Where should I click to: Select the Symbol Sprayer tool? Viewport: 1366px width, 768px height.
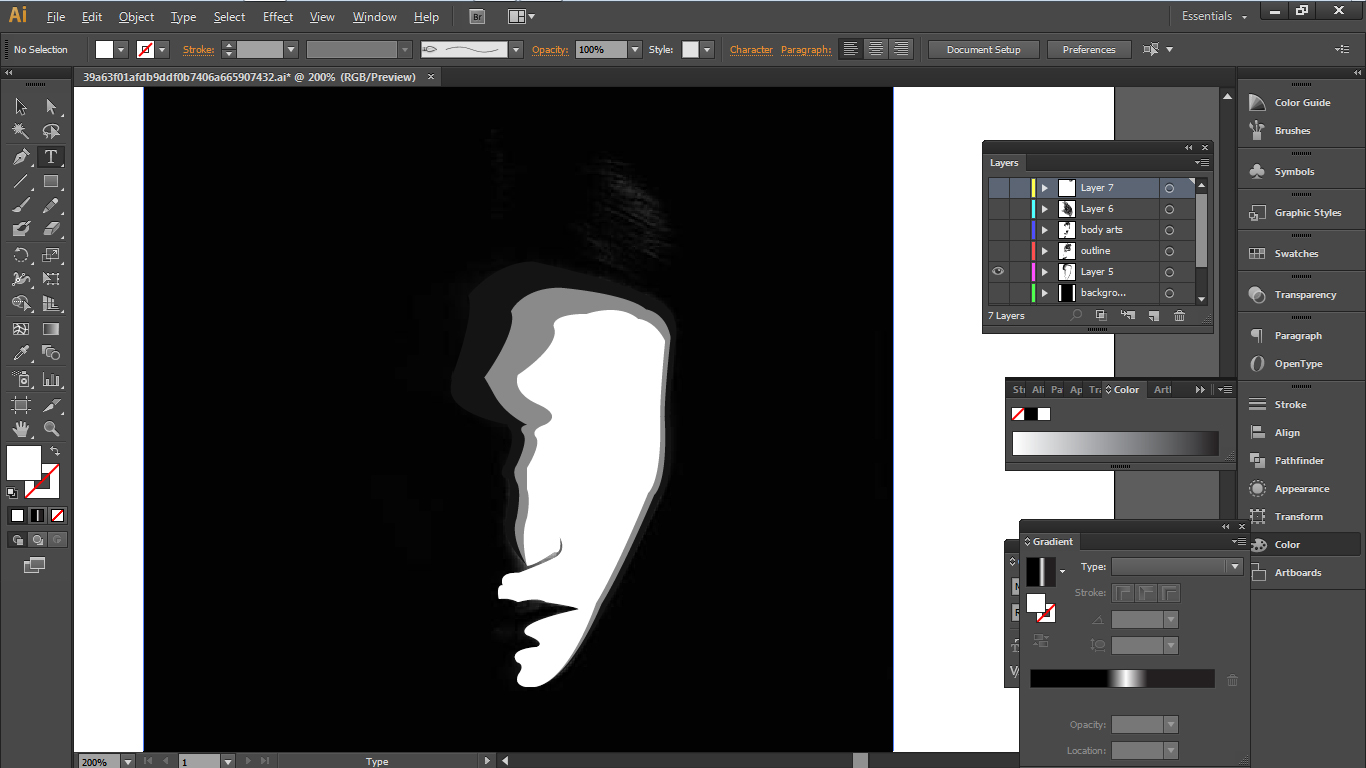click(21, 379)
